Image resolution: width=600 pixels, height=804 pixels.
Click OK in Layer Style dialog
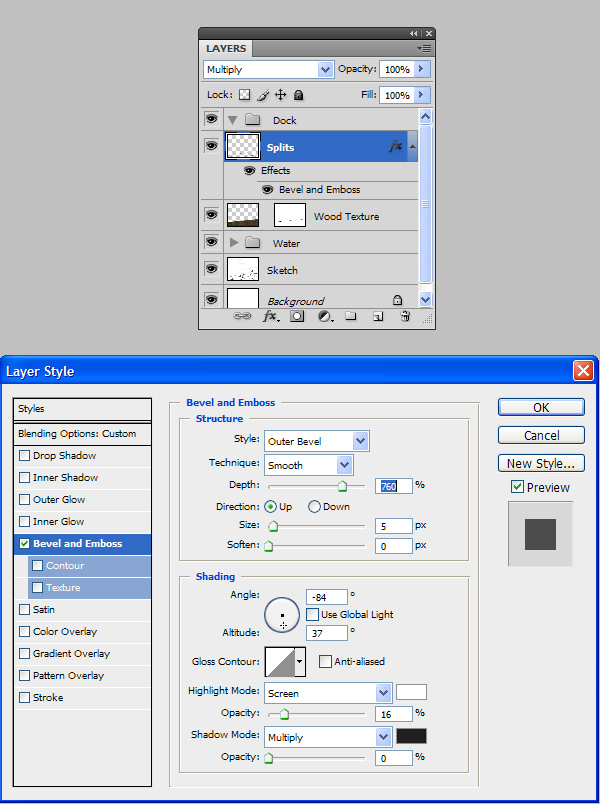[x=541, y=408]
